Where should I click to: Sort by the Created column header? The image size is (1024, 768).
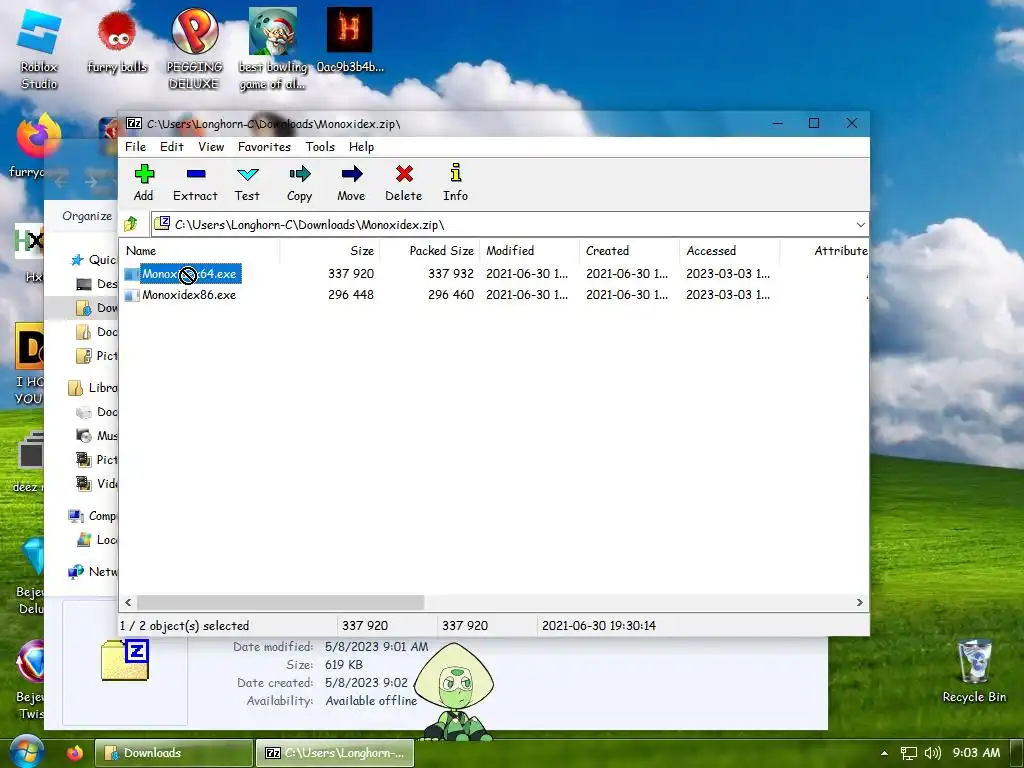point(630,251)
